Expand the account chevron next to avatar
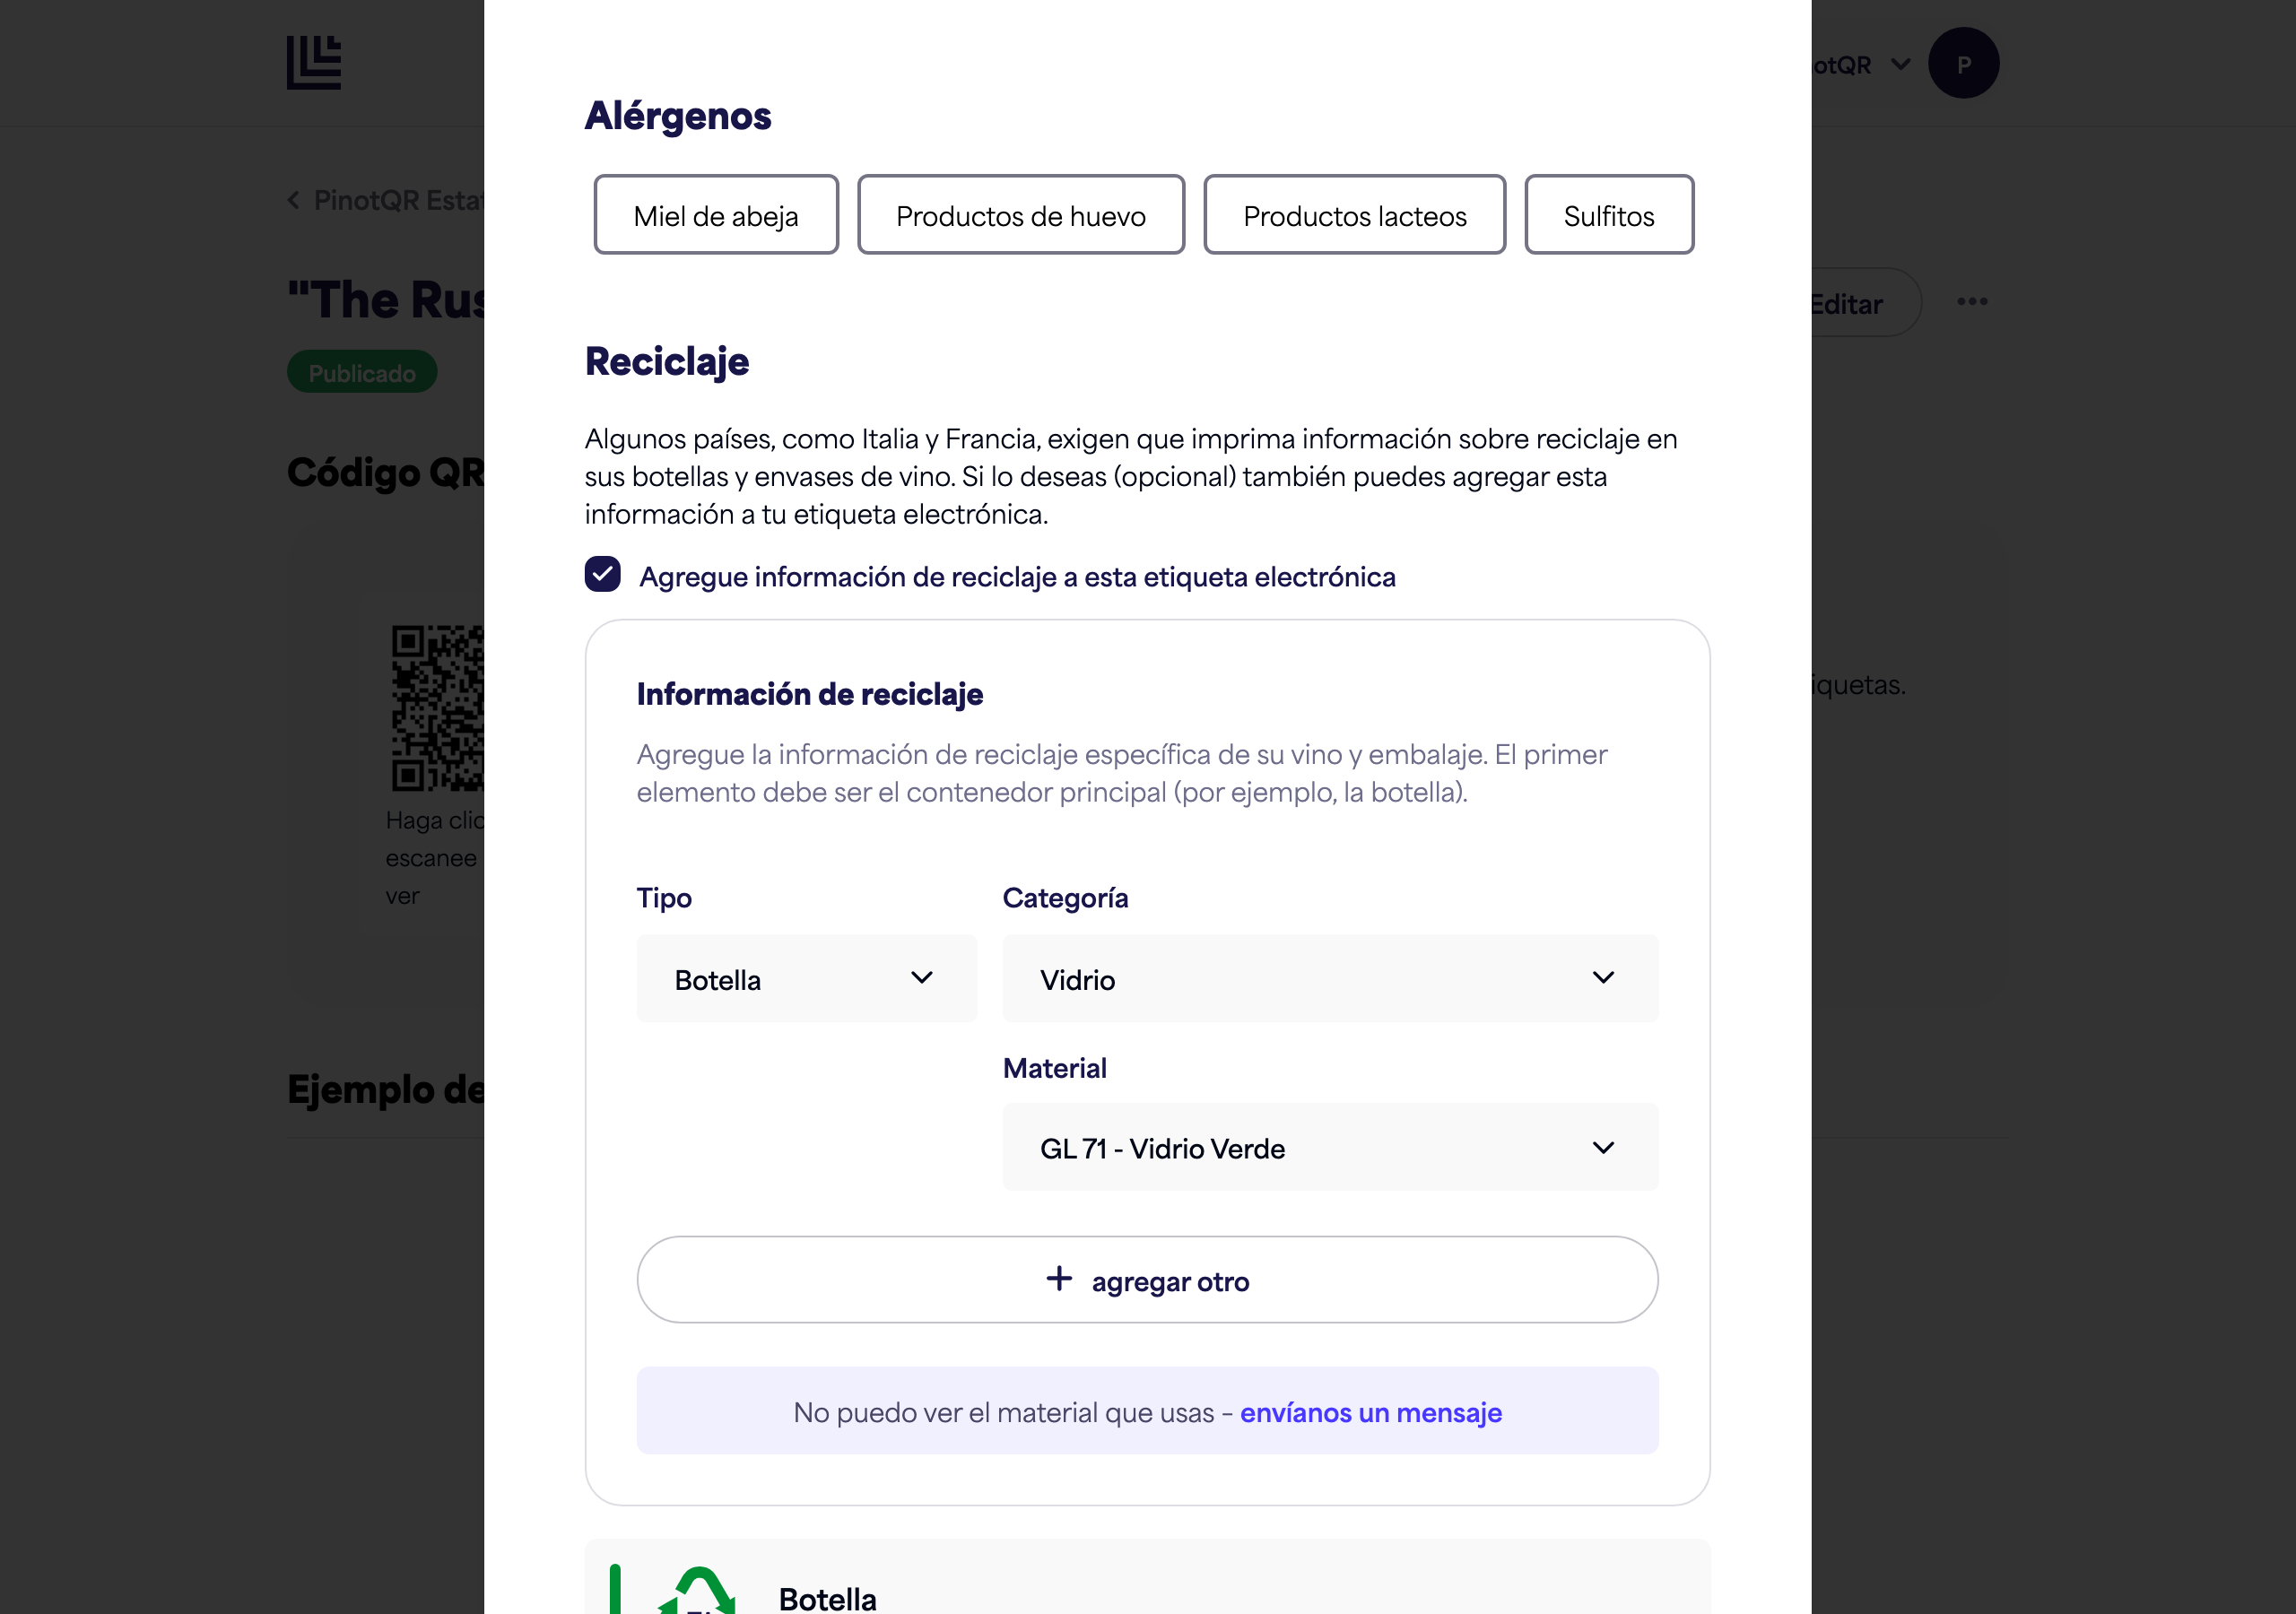Screen dimensions: 2296x1614 [1901, 64]
